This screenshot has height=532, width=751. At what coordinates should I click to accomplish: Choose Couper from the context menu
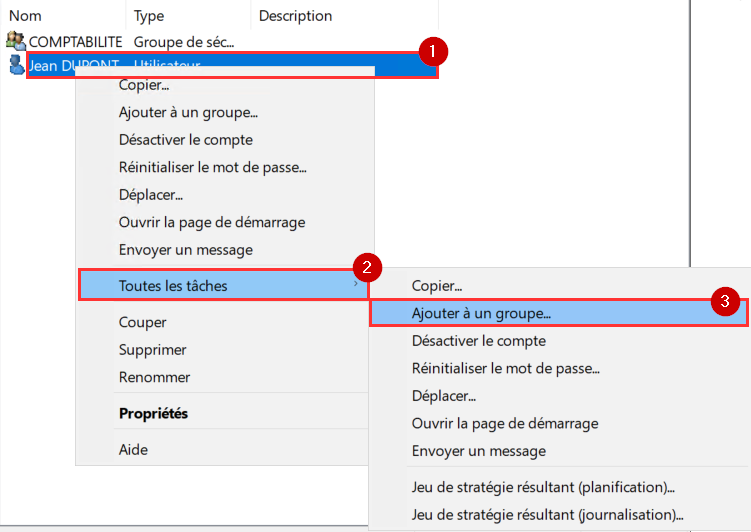(x=143, y=322)
